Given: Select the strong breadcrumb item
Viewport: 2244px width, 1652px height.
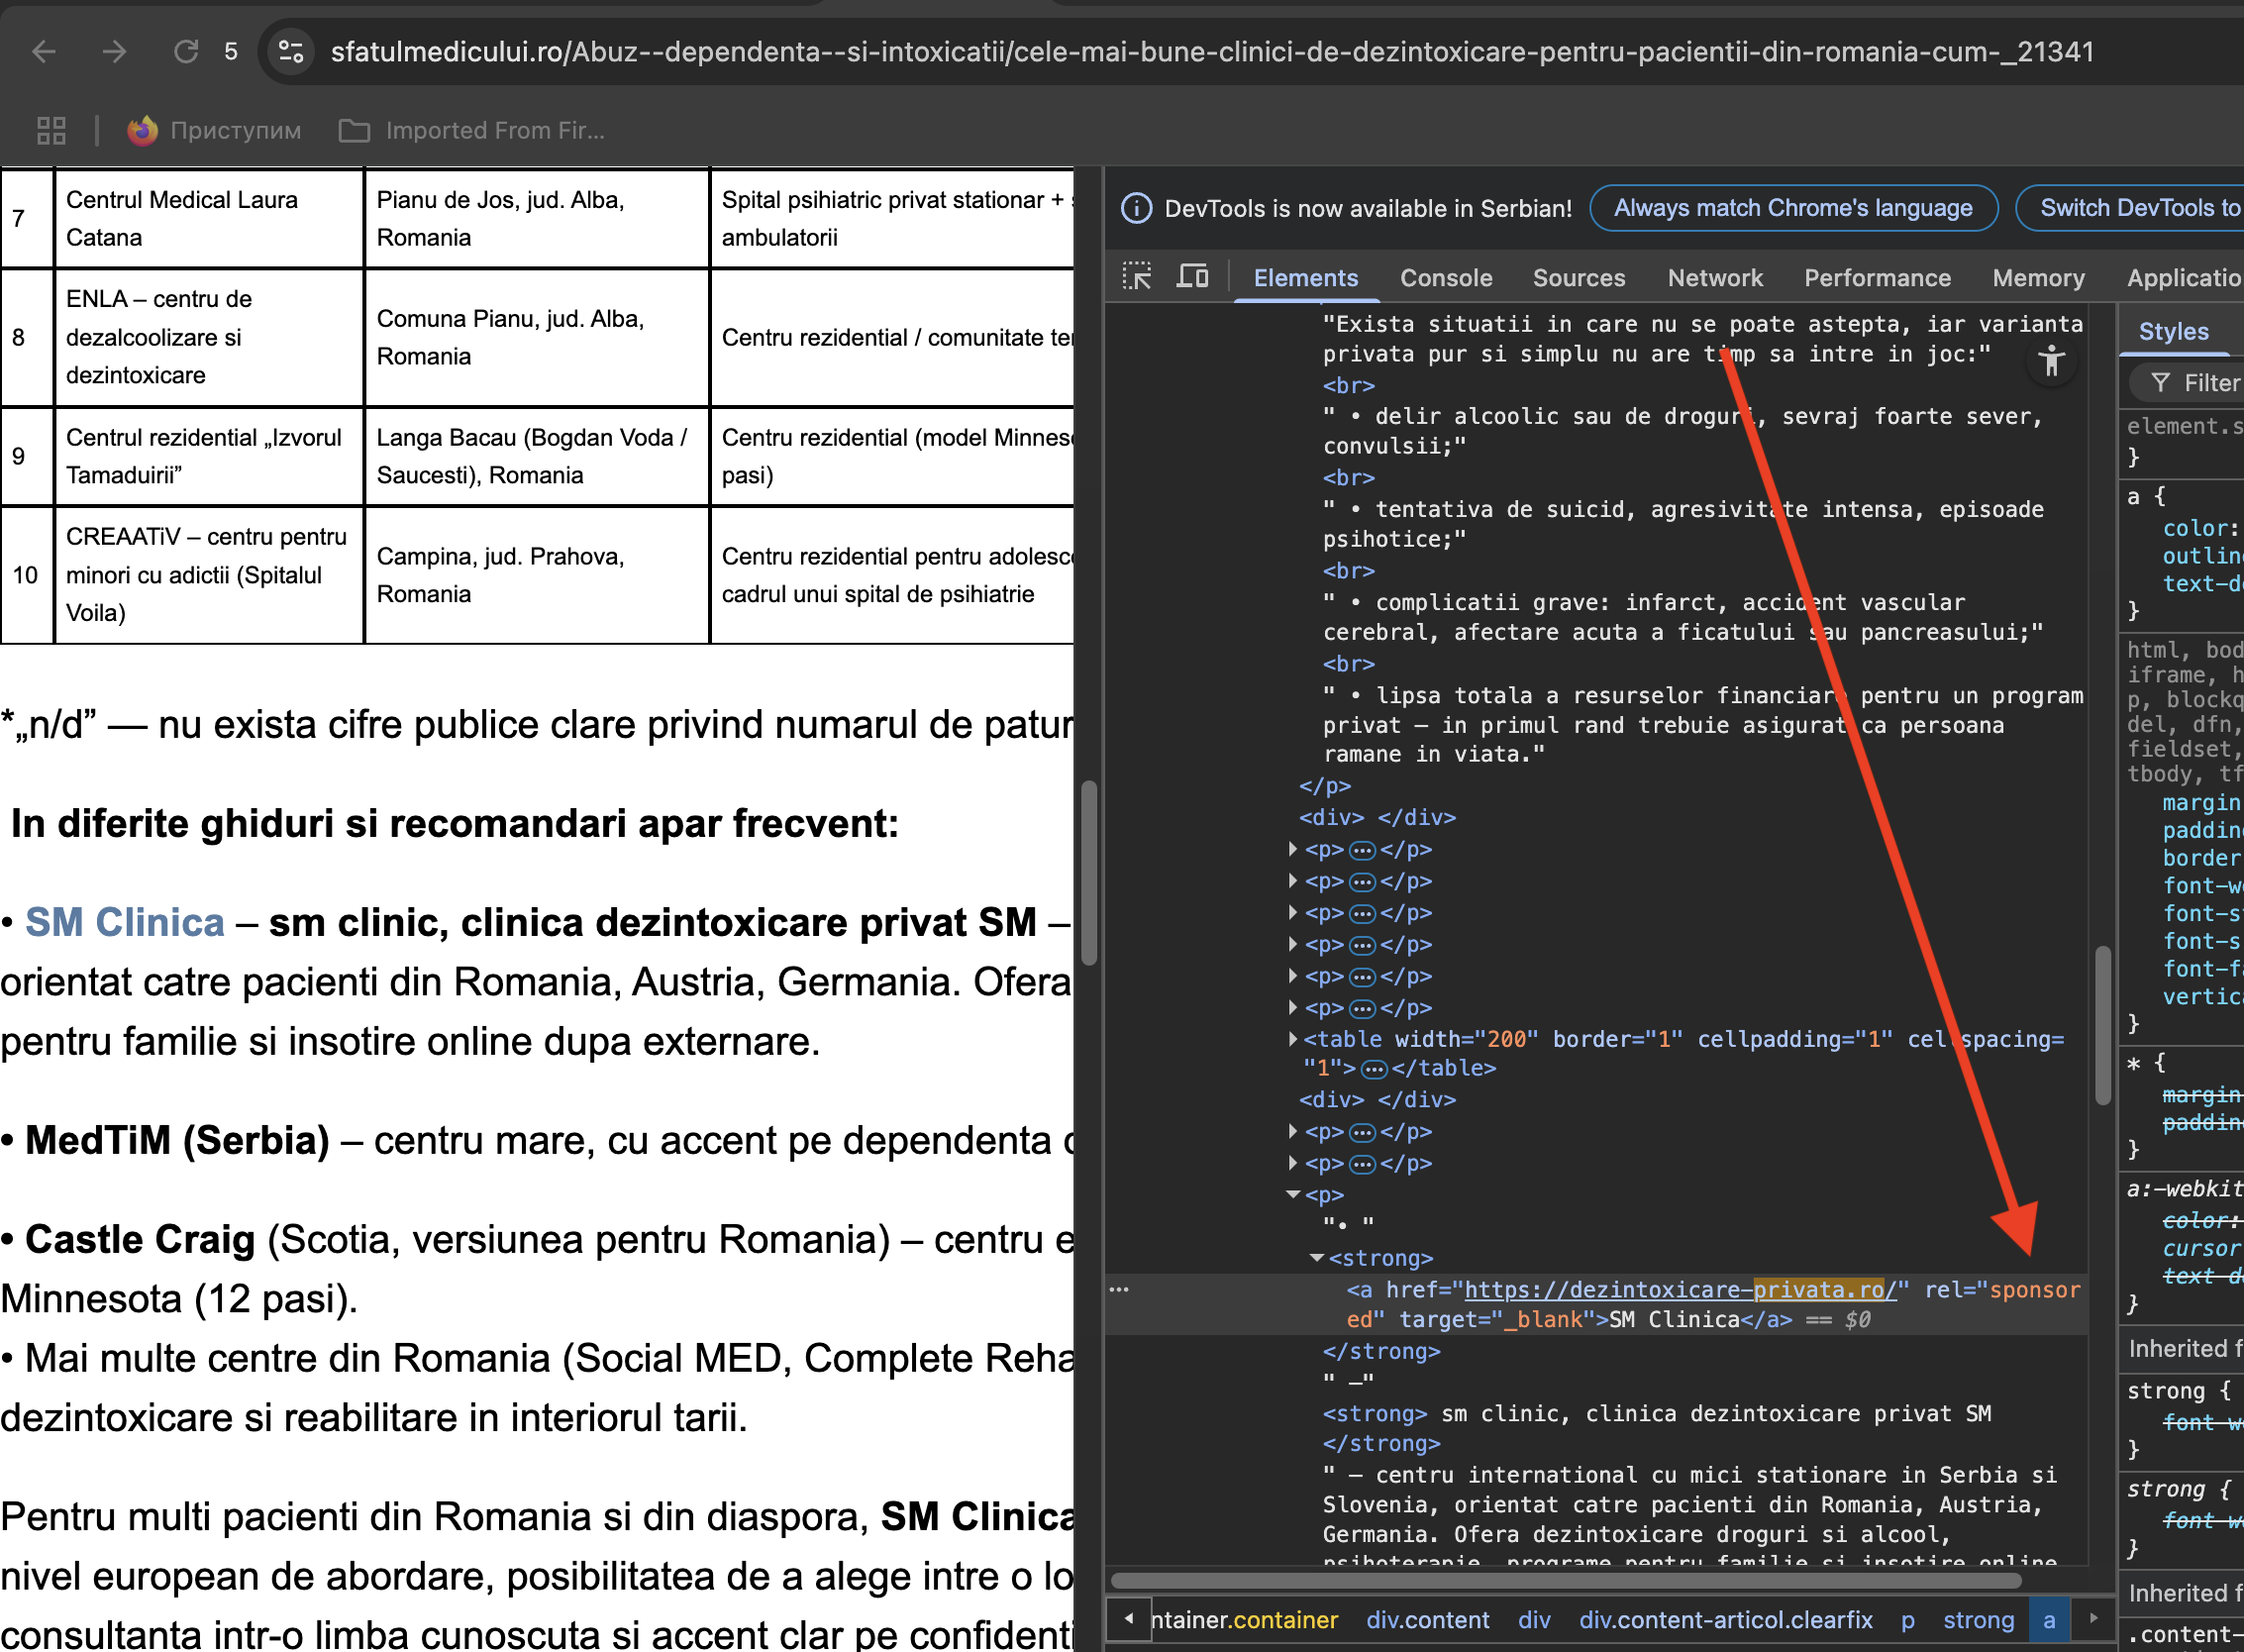Looking at the screenshot, I should [x=1978, y=1620].
